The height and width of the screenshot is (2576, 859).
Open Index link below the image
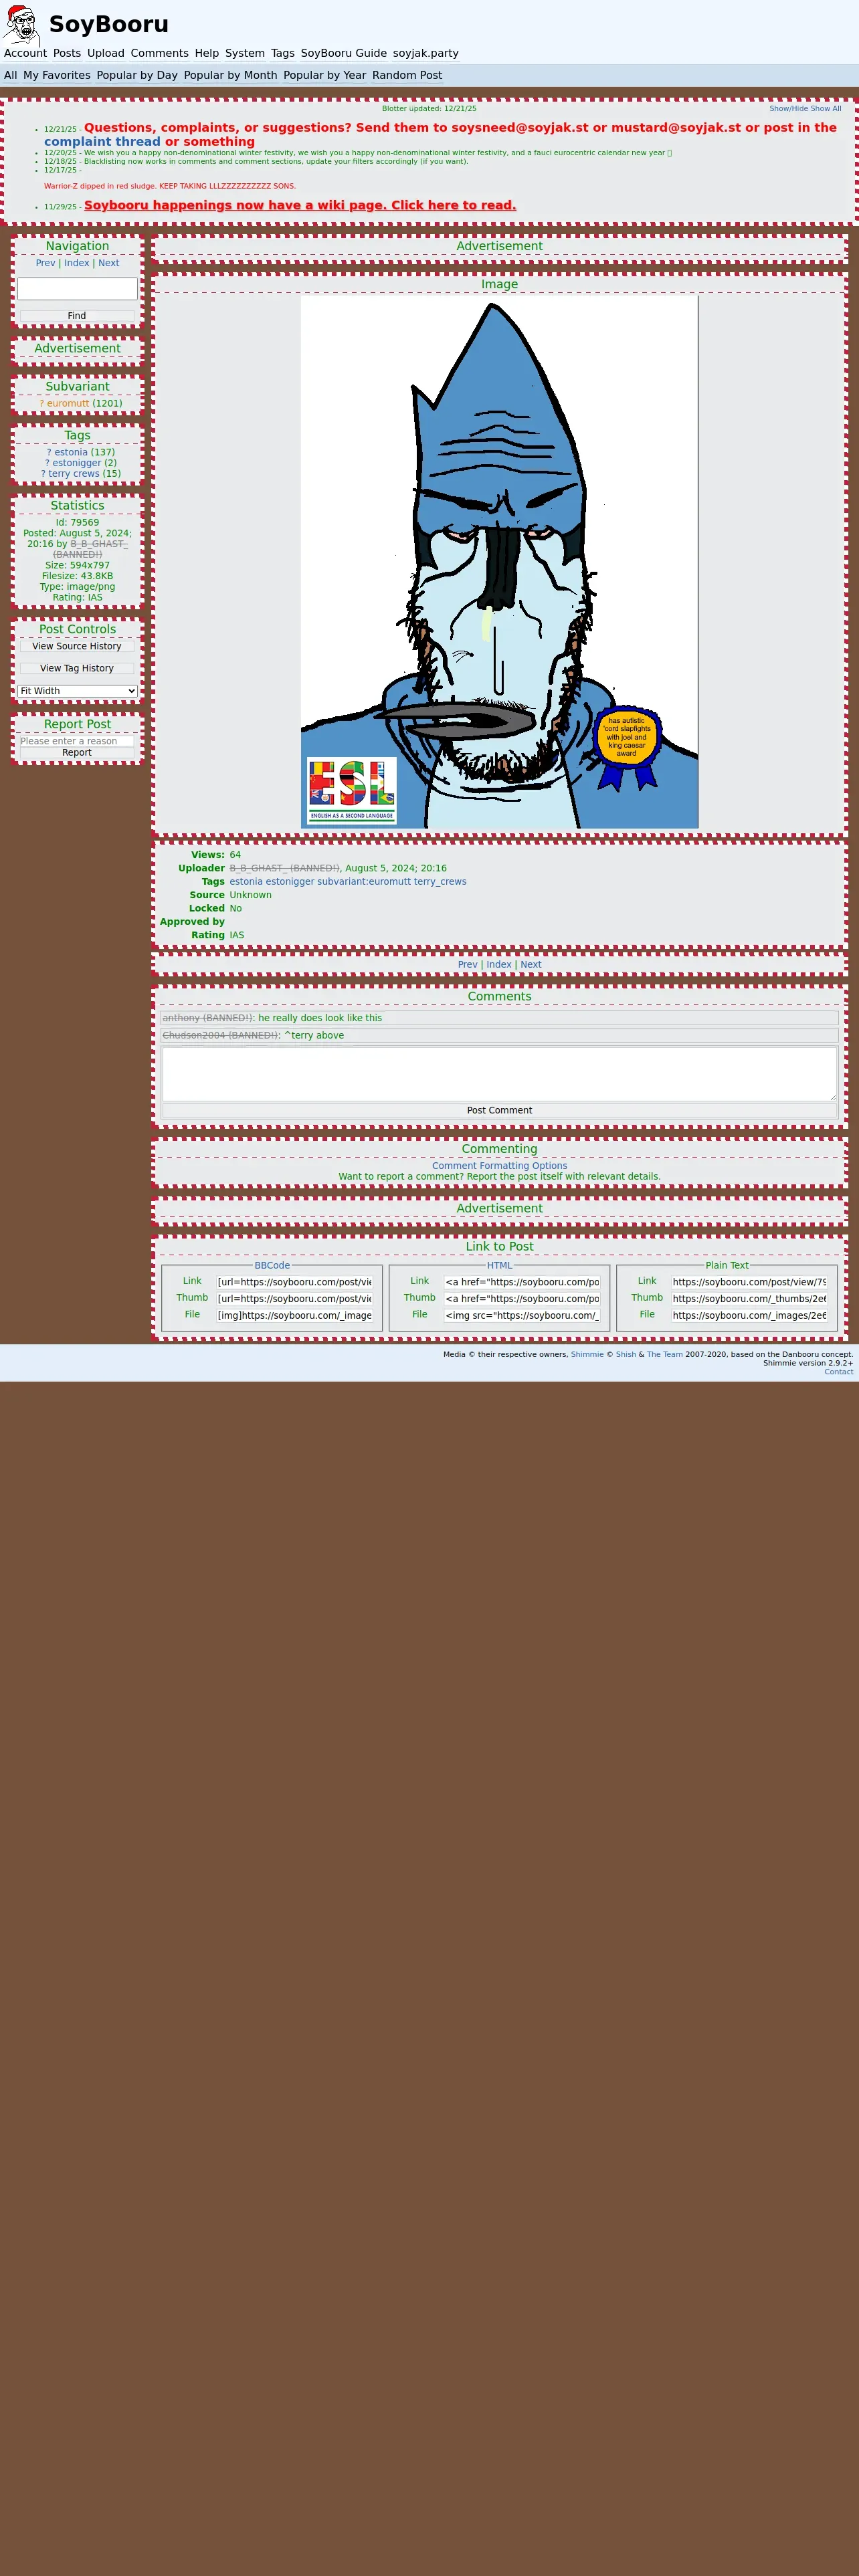click(499, 965)
